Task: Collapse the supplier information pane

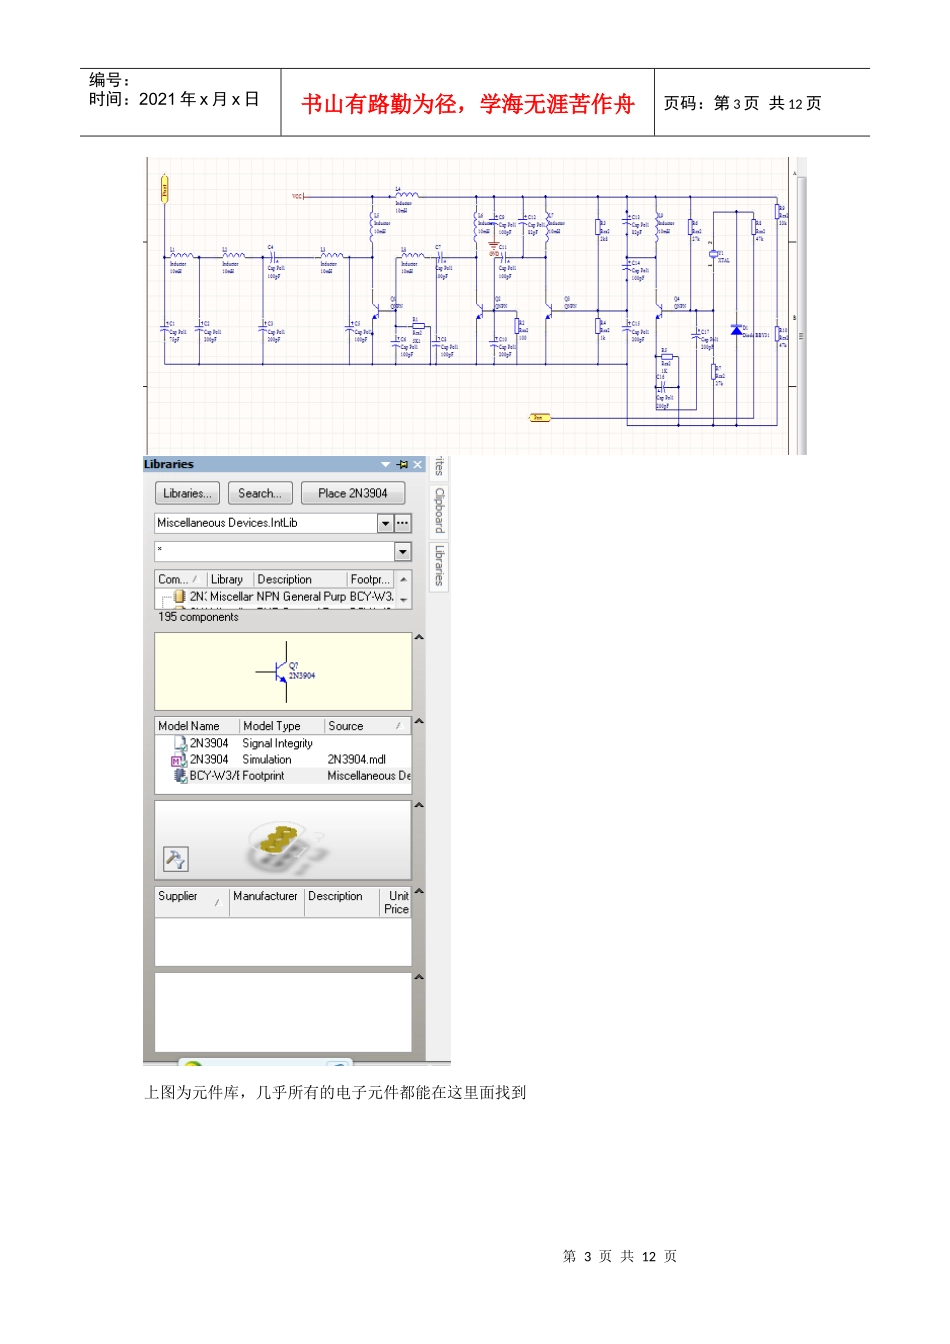Action: [419, 891]
